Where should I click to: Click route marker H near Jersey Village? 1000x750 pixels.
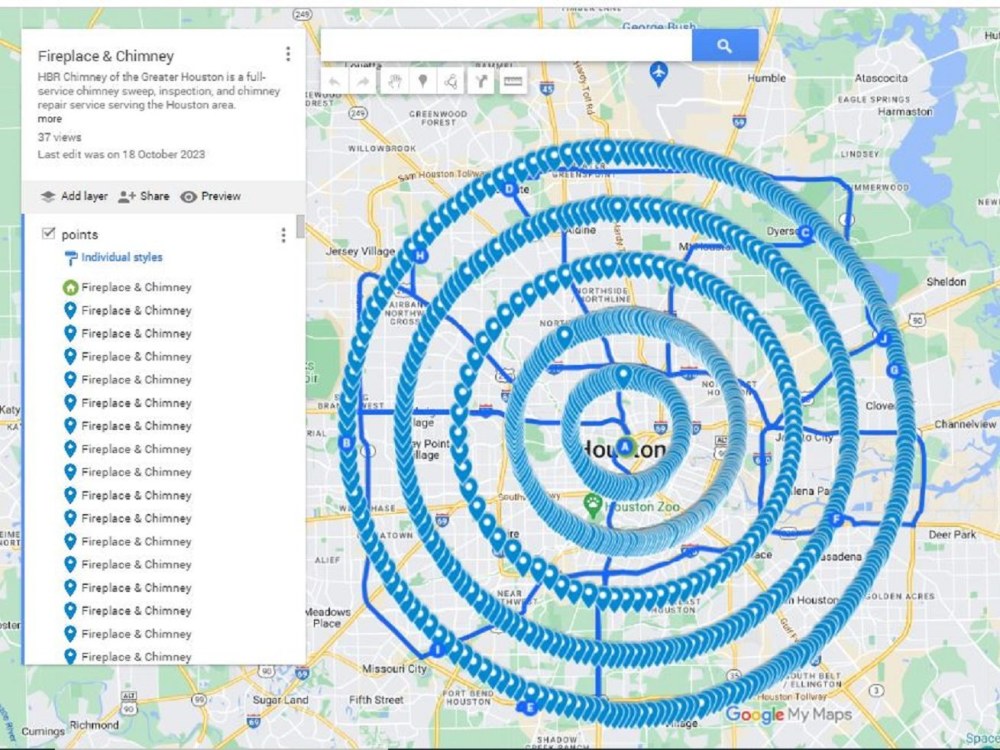pos(420,256)
